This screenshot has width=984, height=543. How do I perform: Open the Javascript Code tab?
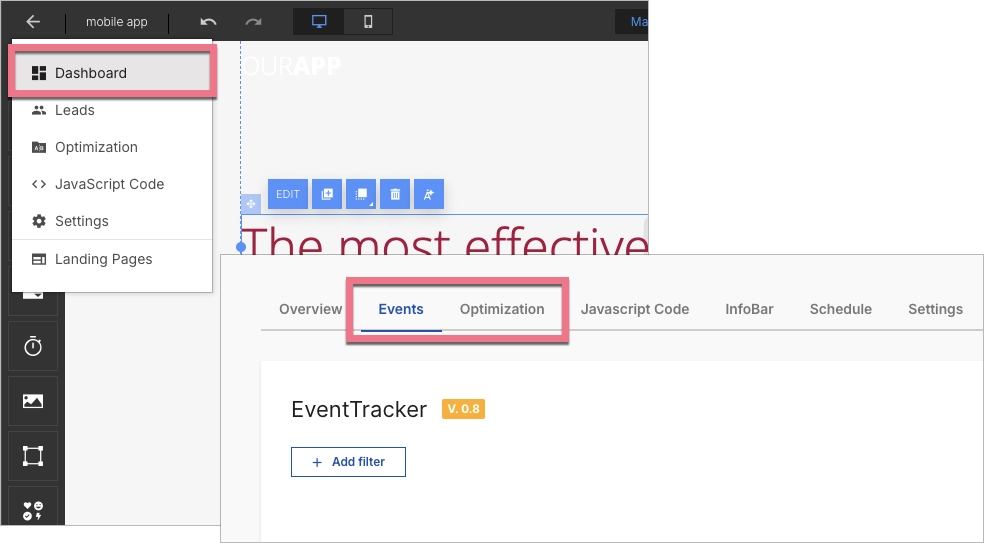click(x=634, y=309)
